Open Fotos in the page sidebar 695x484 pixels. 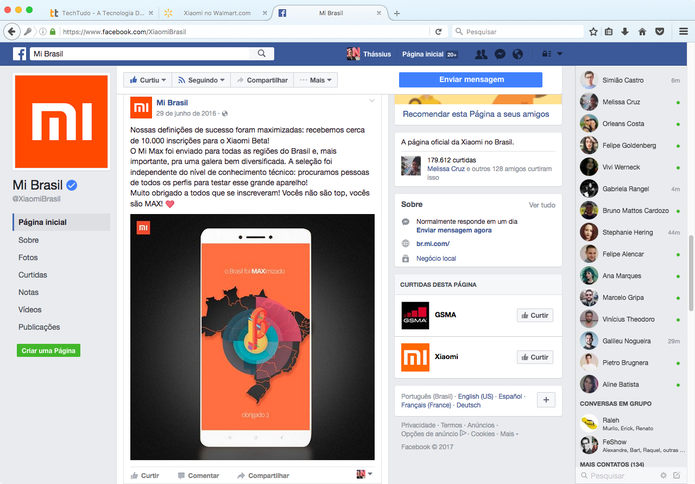tap(28, 258)
